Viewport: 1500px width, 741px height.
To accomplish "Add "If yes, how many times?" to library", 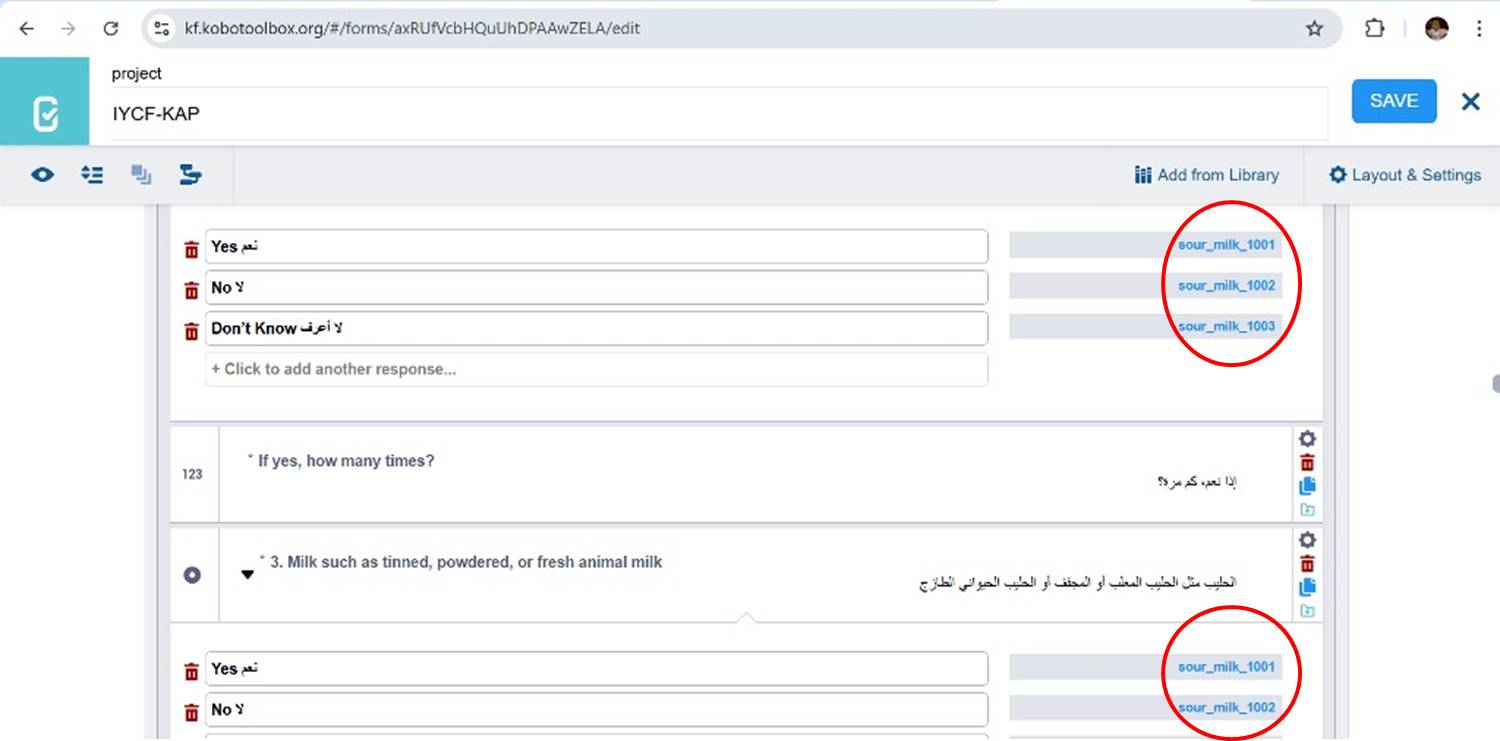I will tap(1307, 510).
